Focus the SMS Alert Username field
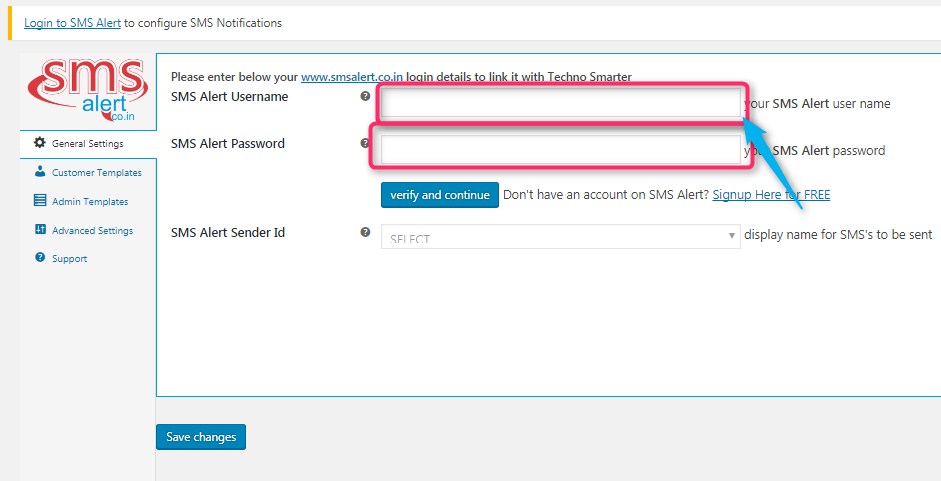Image resolution: width=941 pixels, height=481 pixels. pos(561,103)
